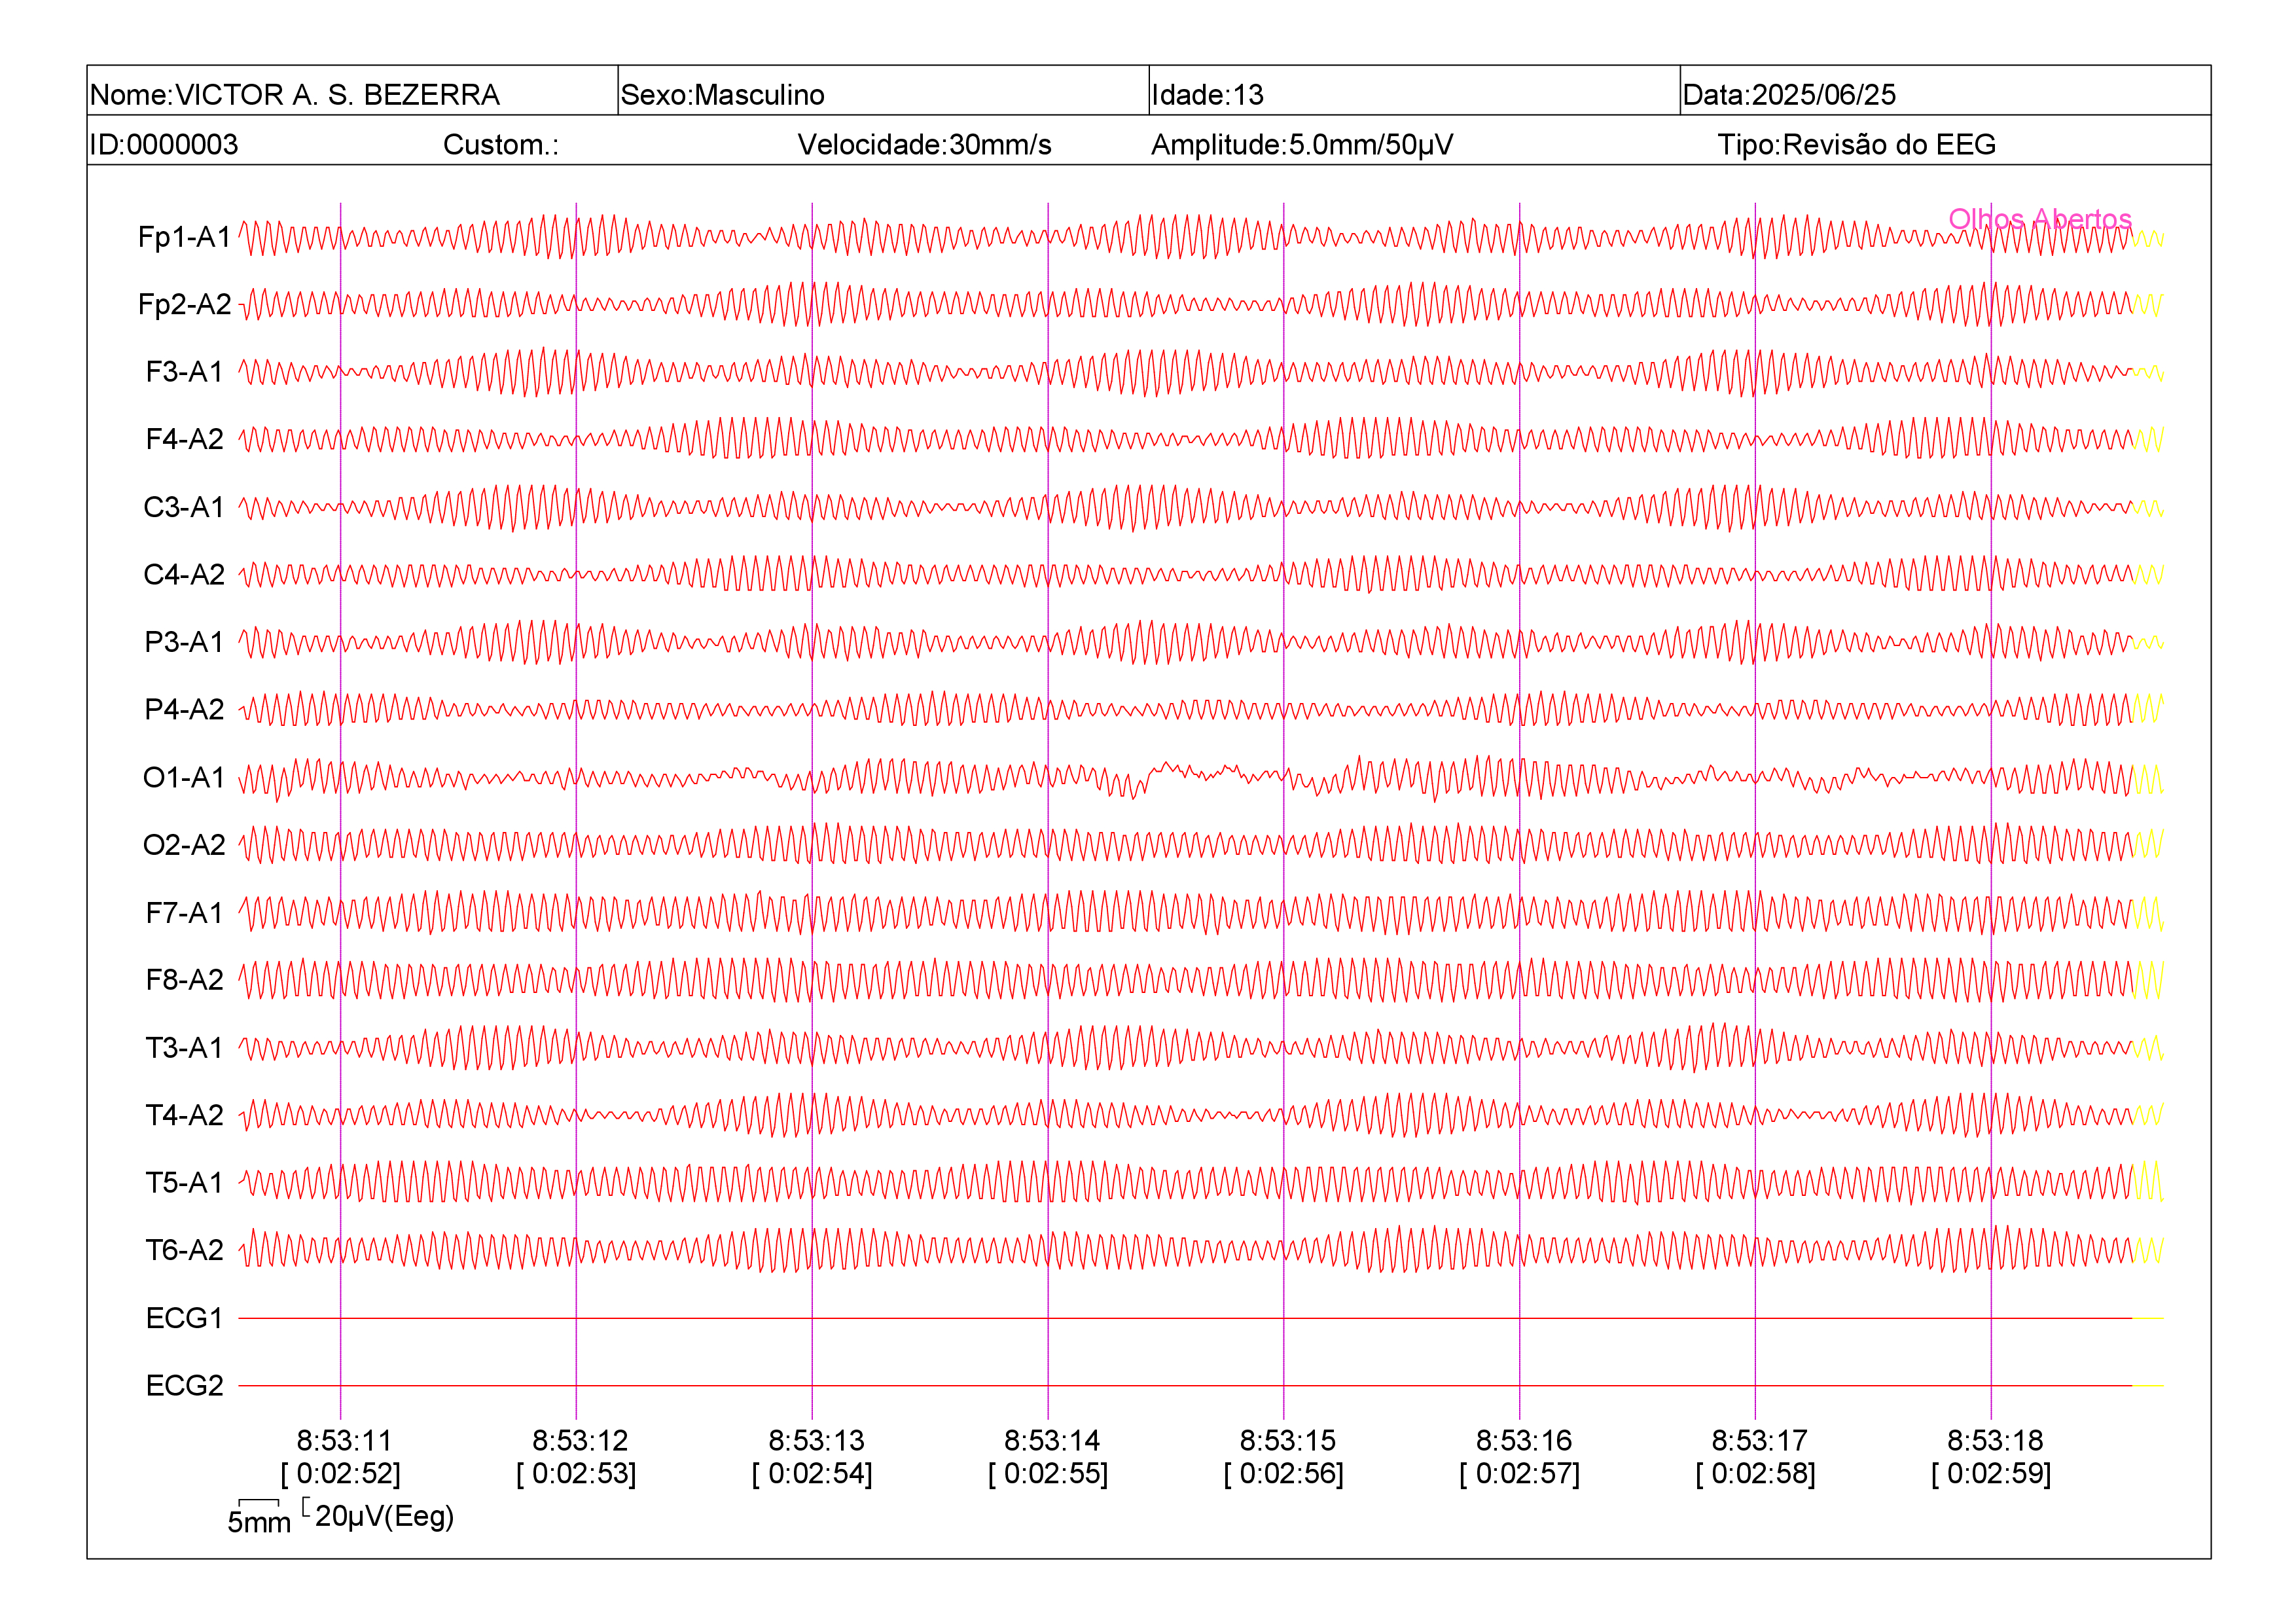
Task: Select the P4-A2 channel label
Action: click(184, 709)
